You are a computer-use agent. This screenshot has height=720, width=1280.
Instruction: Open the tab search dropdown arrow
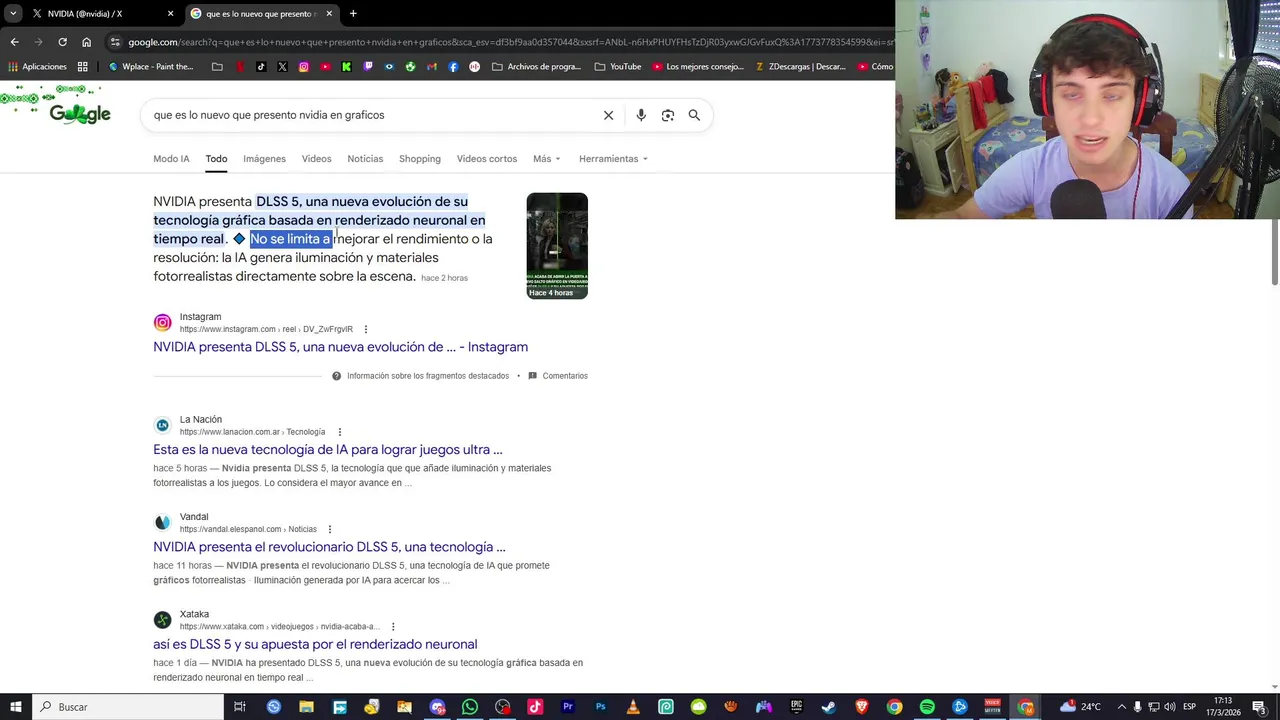point(13,14)
